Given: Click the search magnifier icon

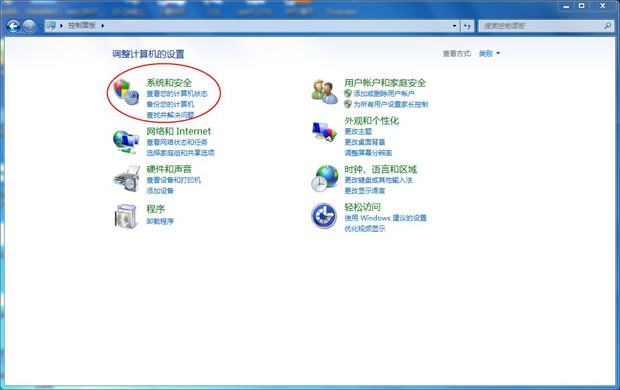Looking at the screenshot, I should tap(607, 26).
